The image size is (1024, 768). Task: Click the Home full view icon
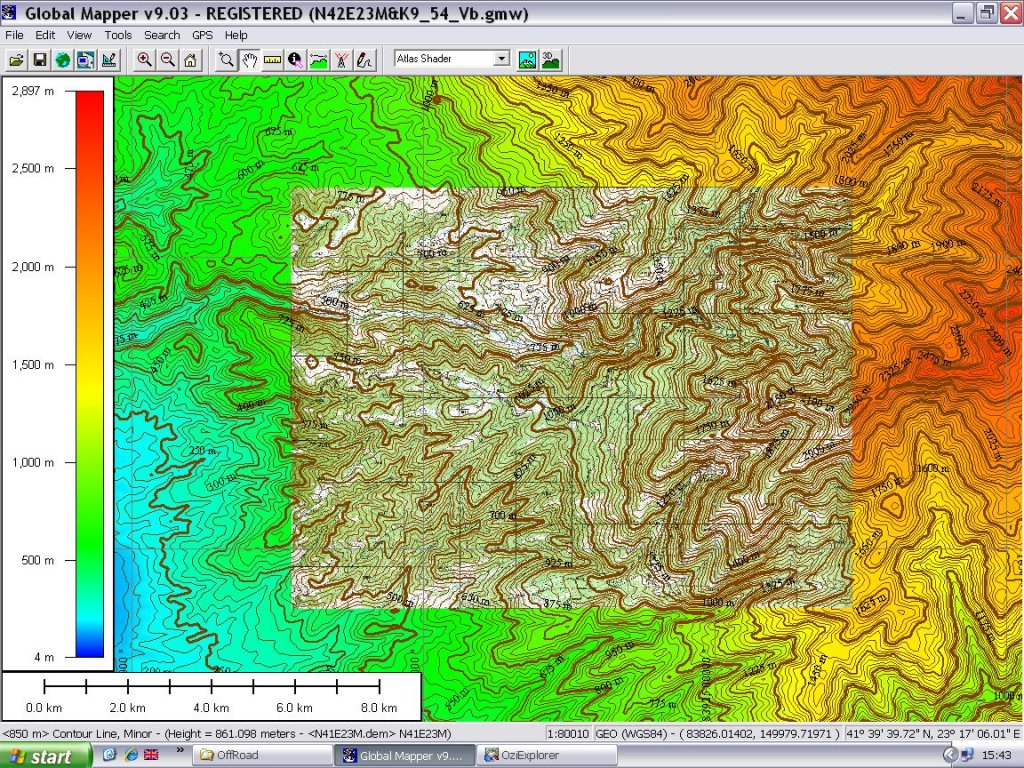pyautogui.click(x=190, y=60)
